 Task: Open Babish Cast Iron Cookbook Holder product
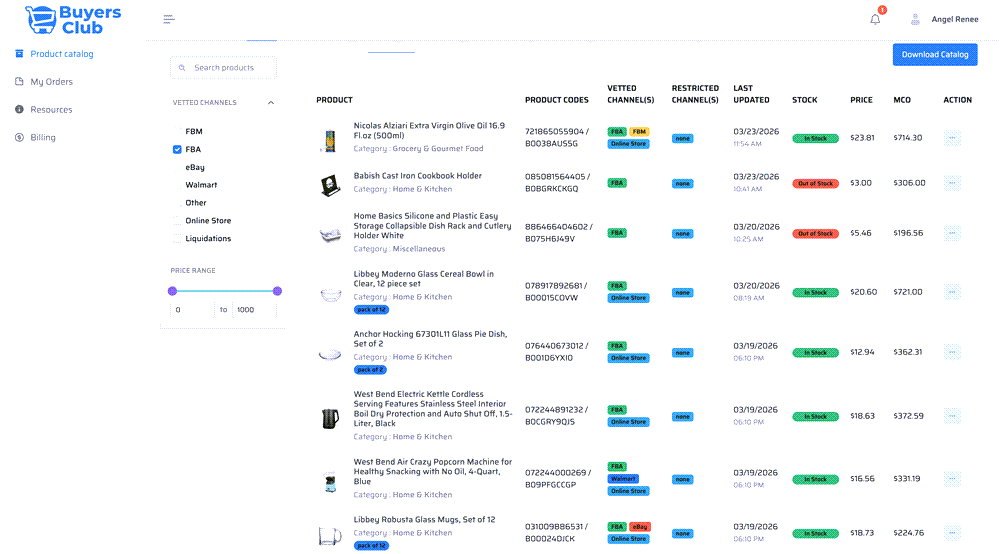[418, 175]
